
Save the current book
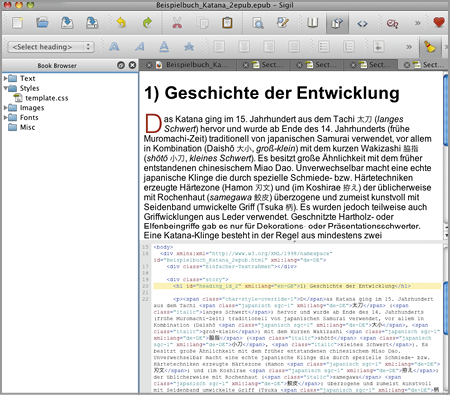coord(67,23)
